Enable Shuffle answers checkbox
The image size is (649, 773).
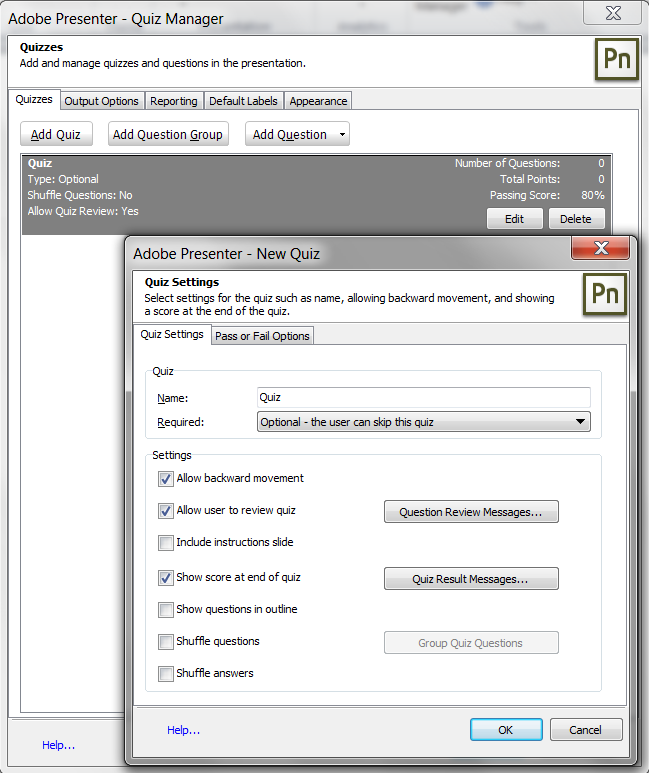166,674
